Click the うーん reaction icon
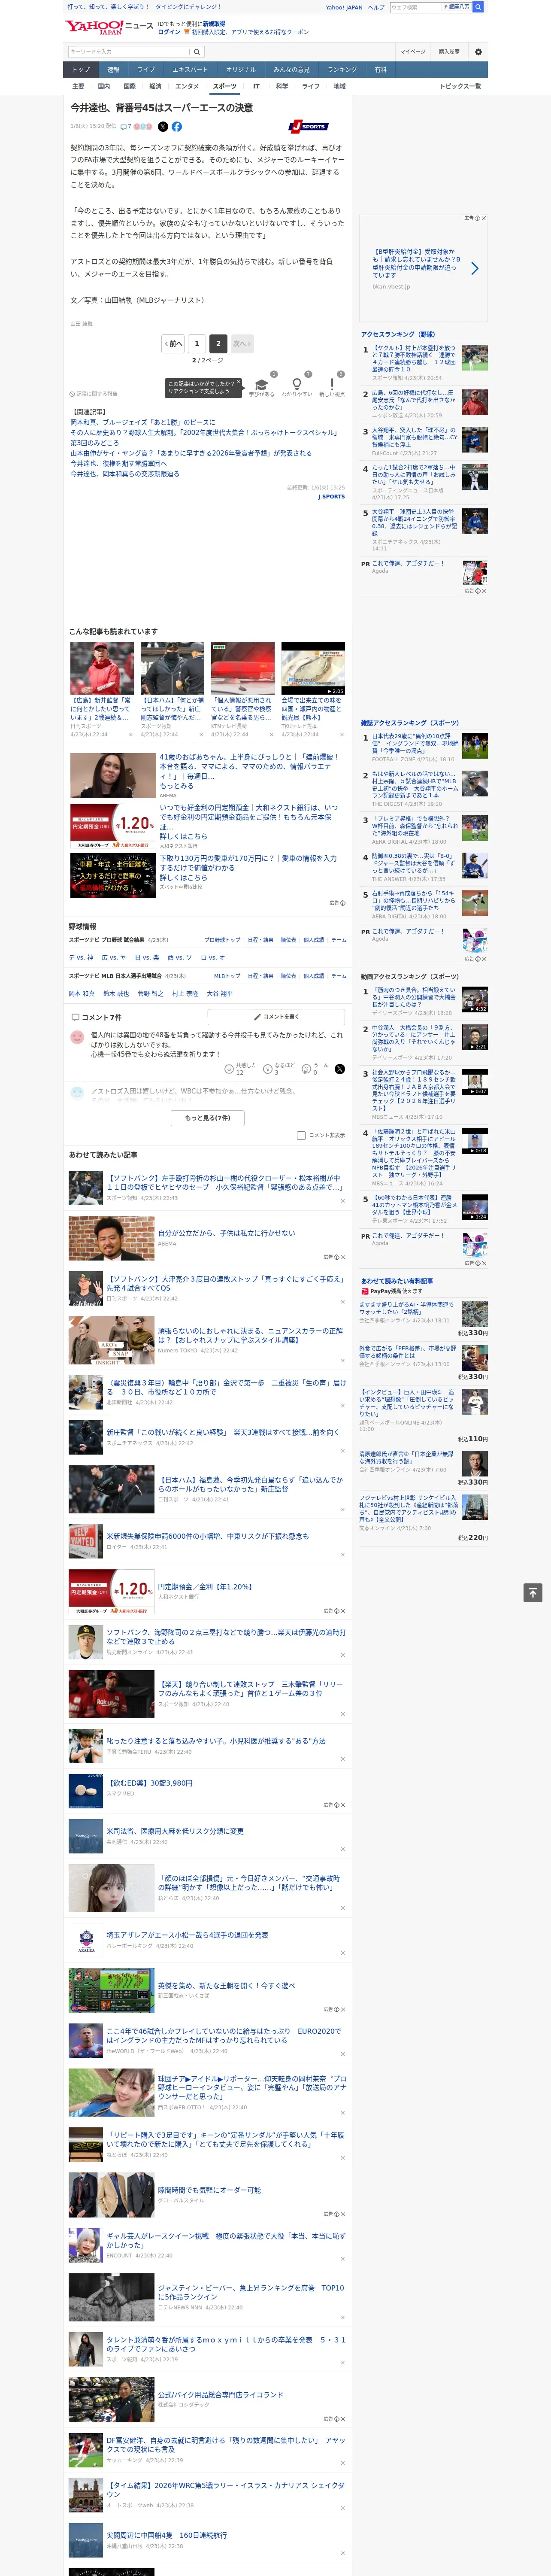Viewport: 551px width, 2576px height. 306,1068
